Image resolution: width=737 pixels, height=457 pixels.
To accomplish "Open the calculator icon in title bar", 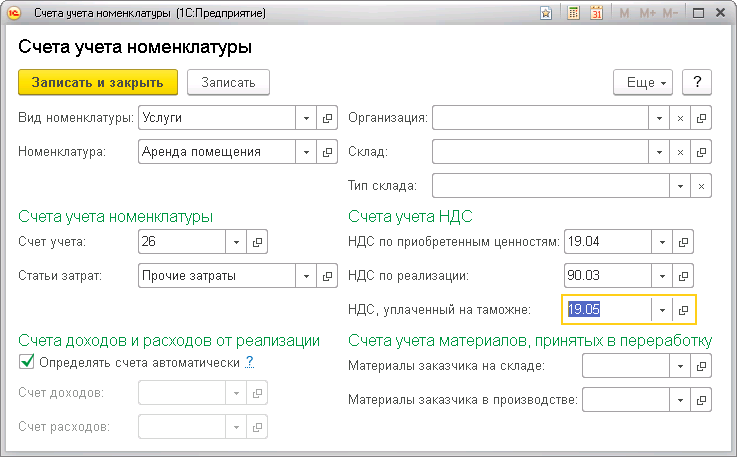I will (573, 13).
